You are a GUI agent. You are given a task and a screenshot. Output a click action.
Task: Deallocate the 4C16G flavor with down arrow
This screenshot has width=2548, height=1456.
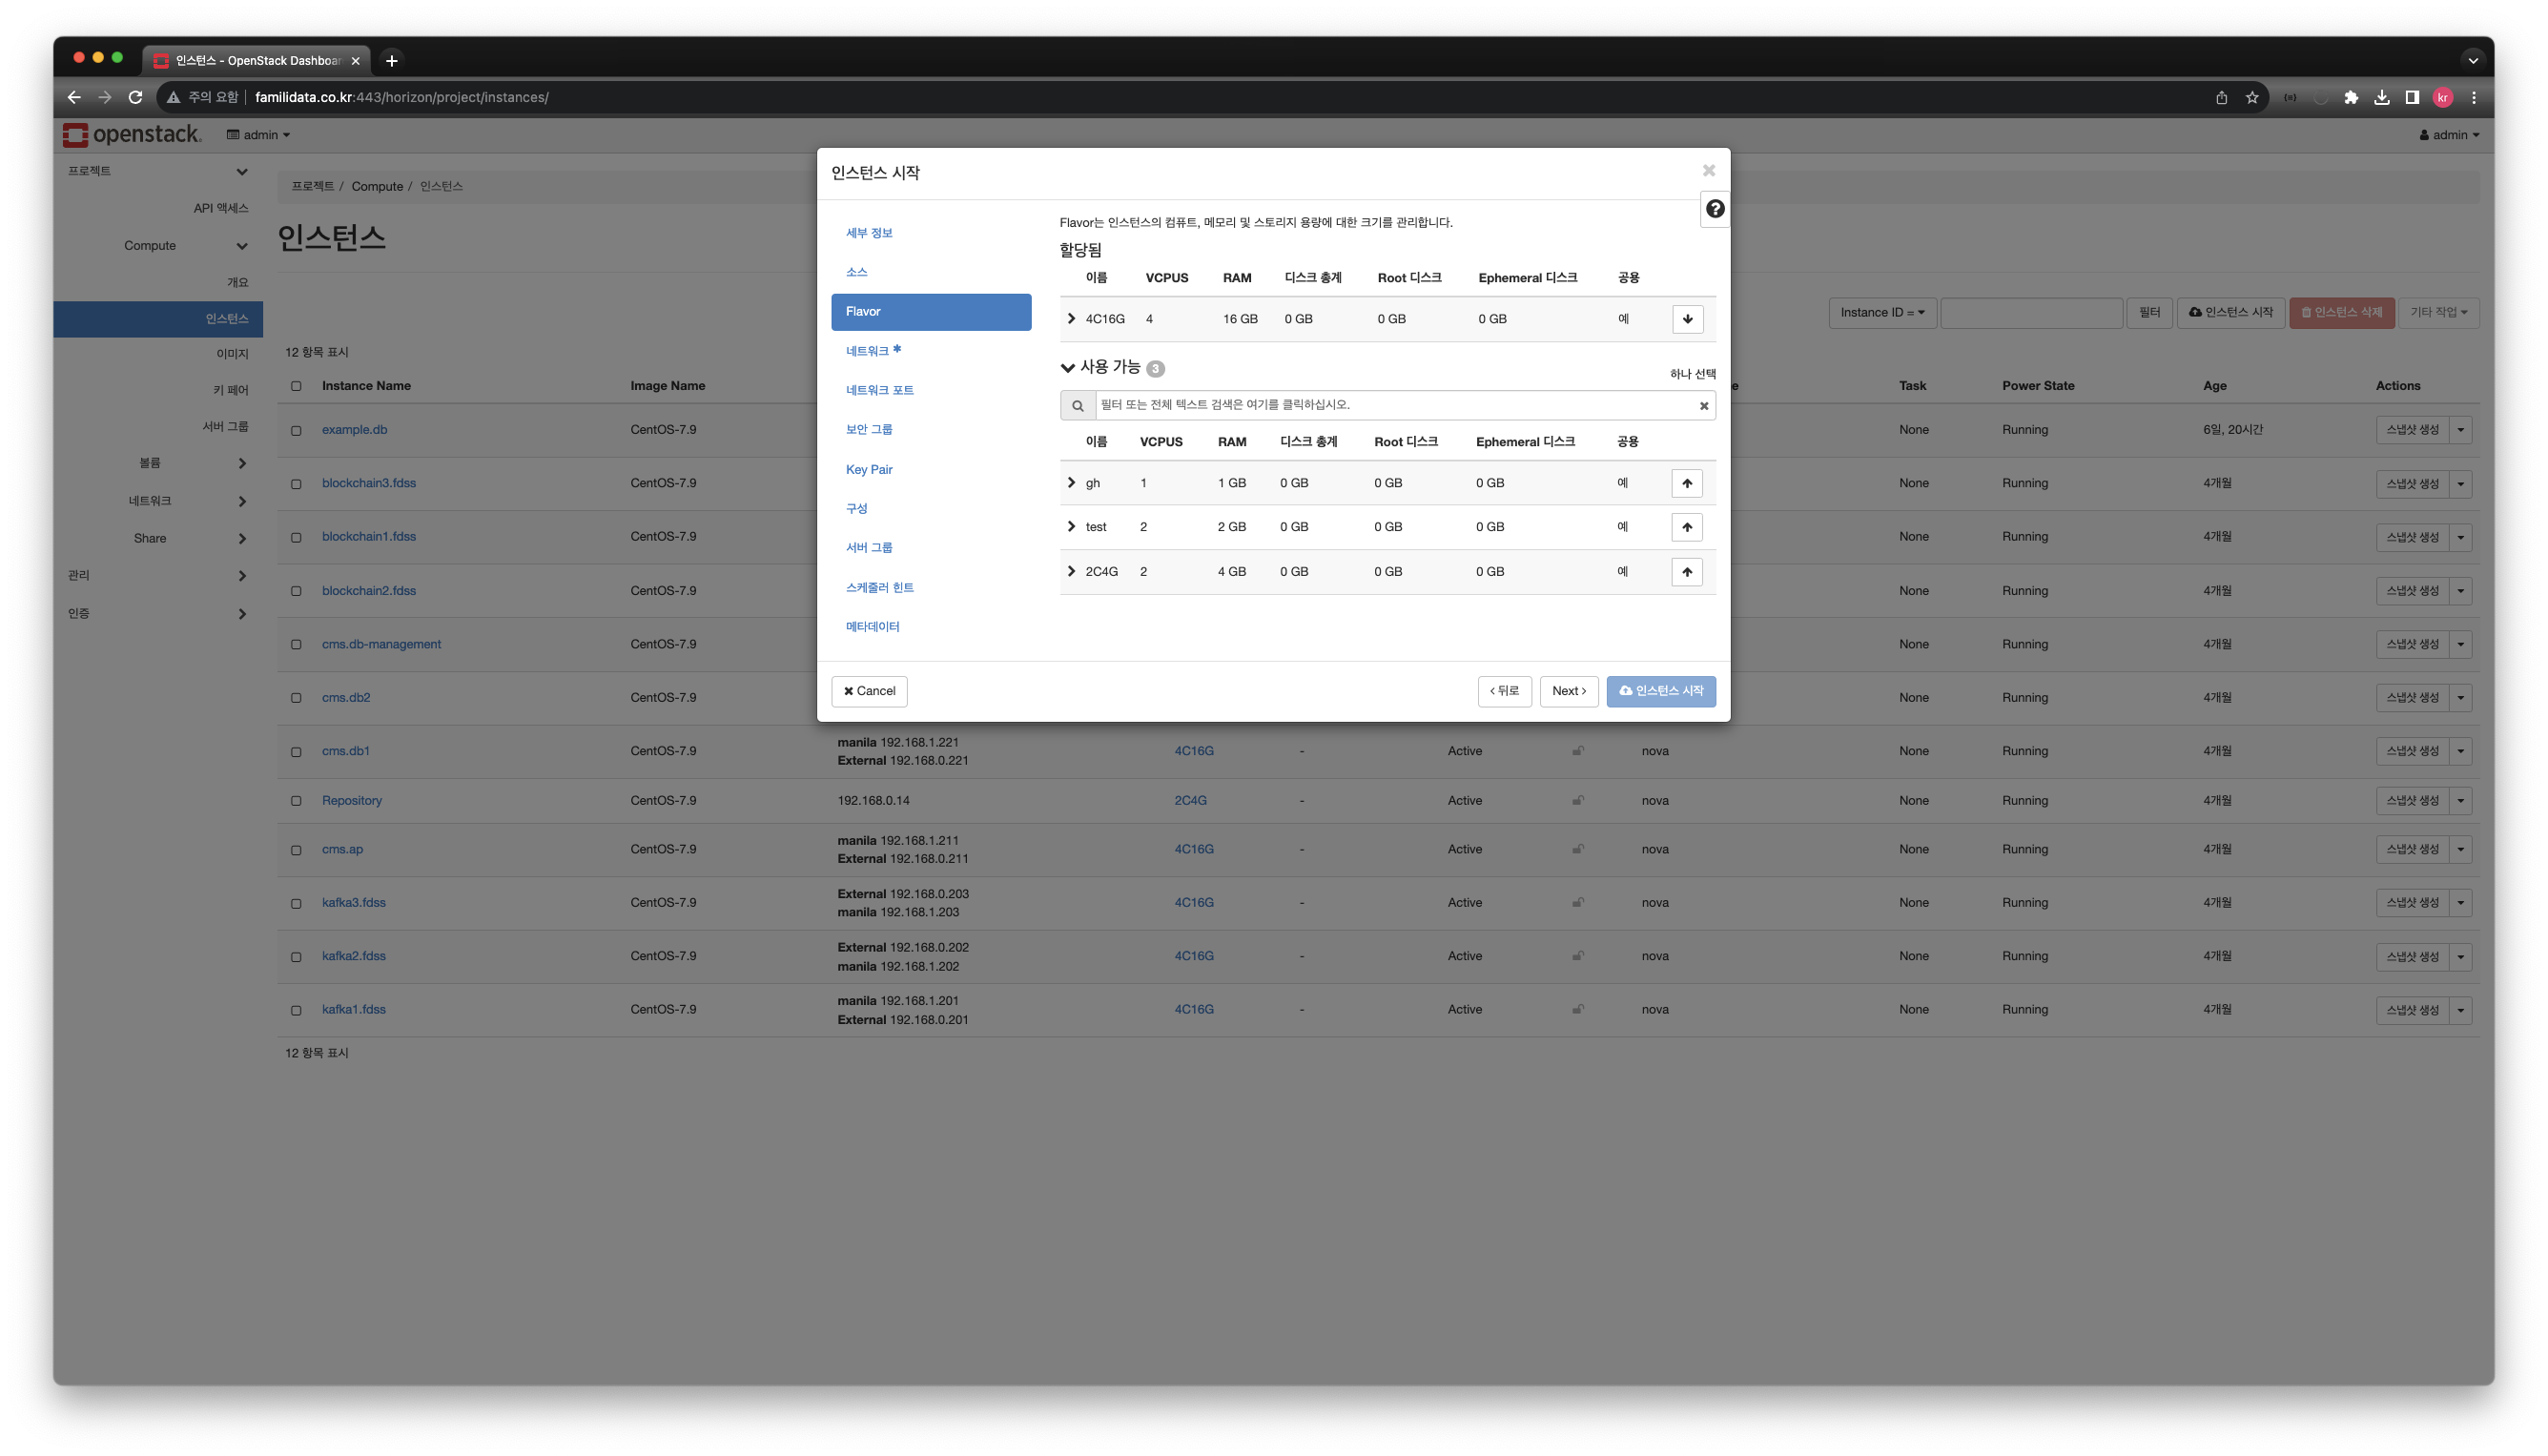pos(1687,319)
